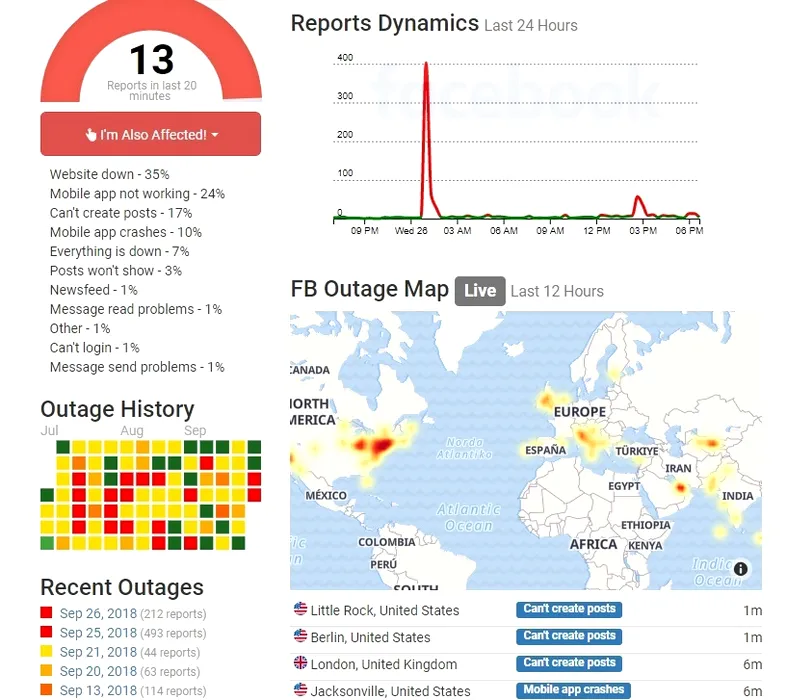Click Mobile app not working - 24% entry
This screenshot has height=700, width=787.
pos(137,194)
